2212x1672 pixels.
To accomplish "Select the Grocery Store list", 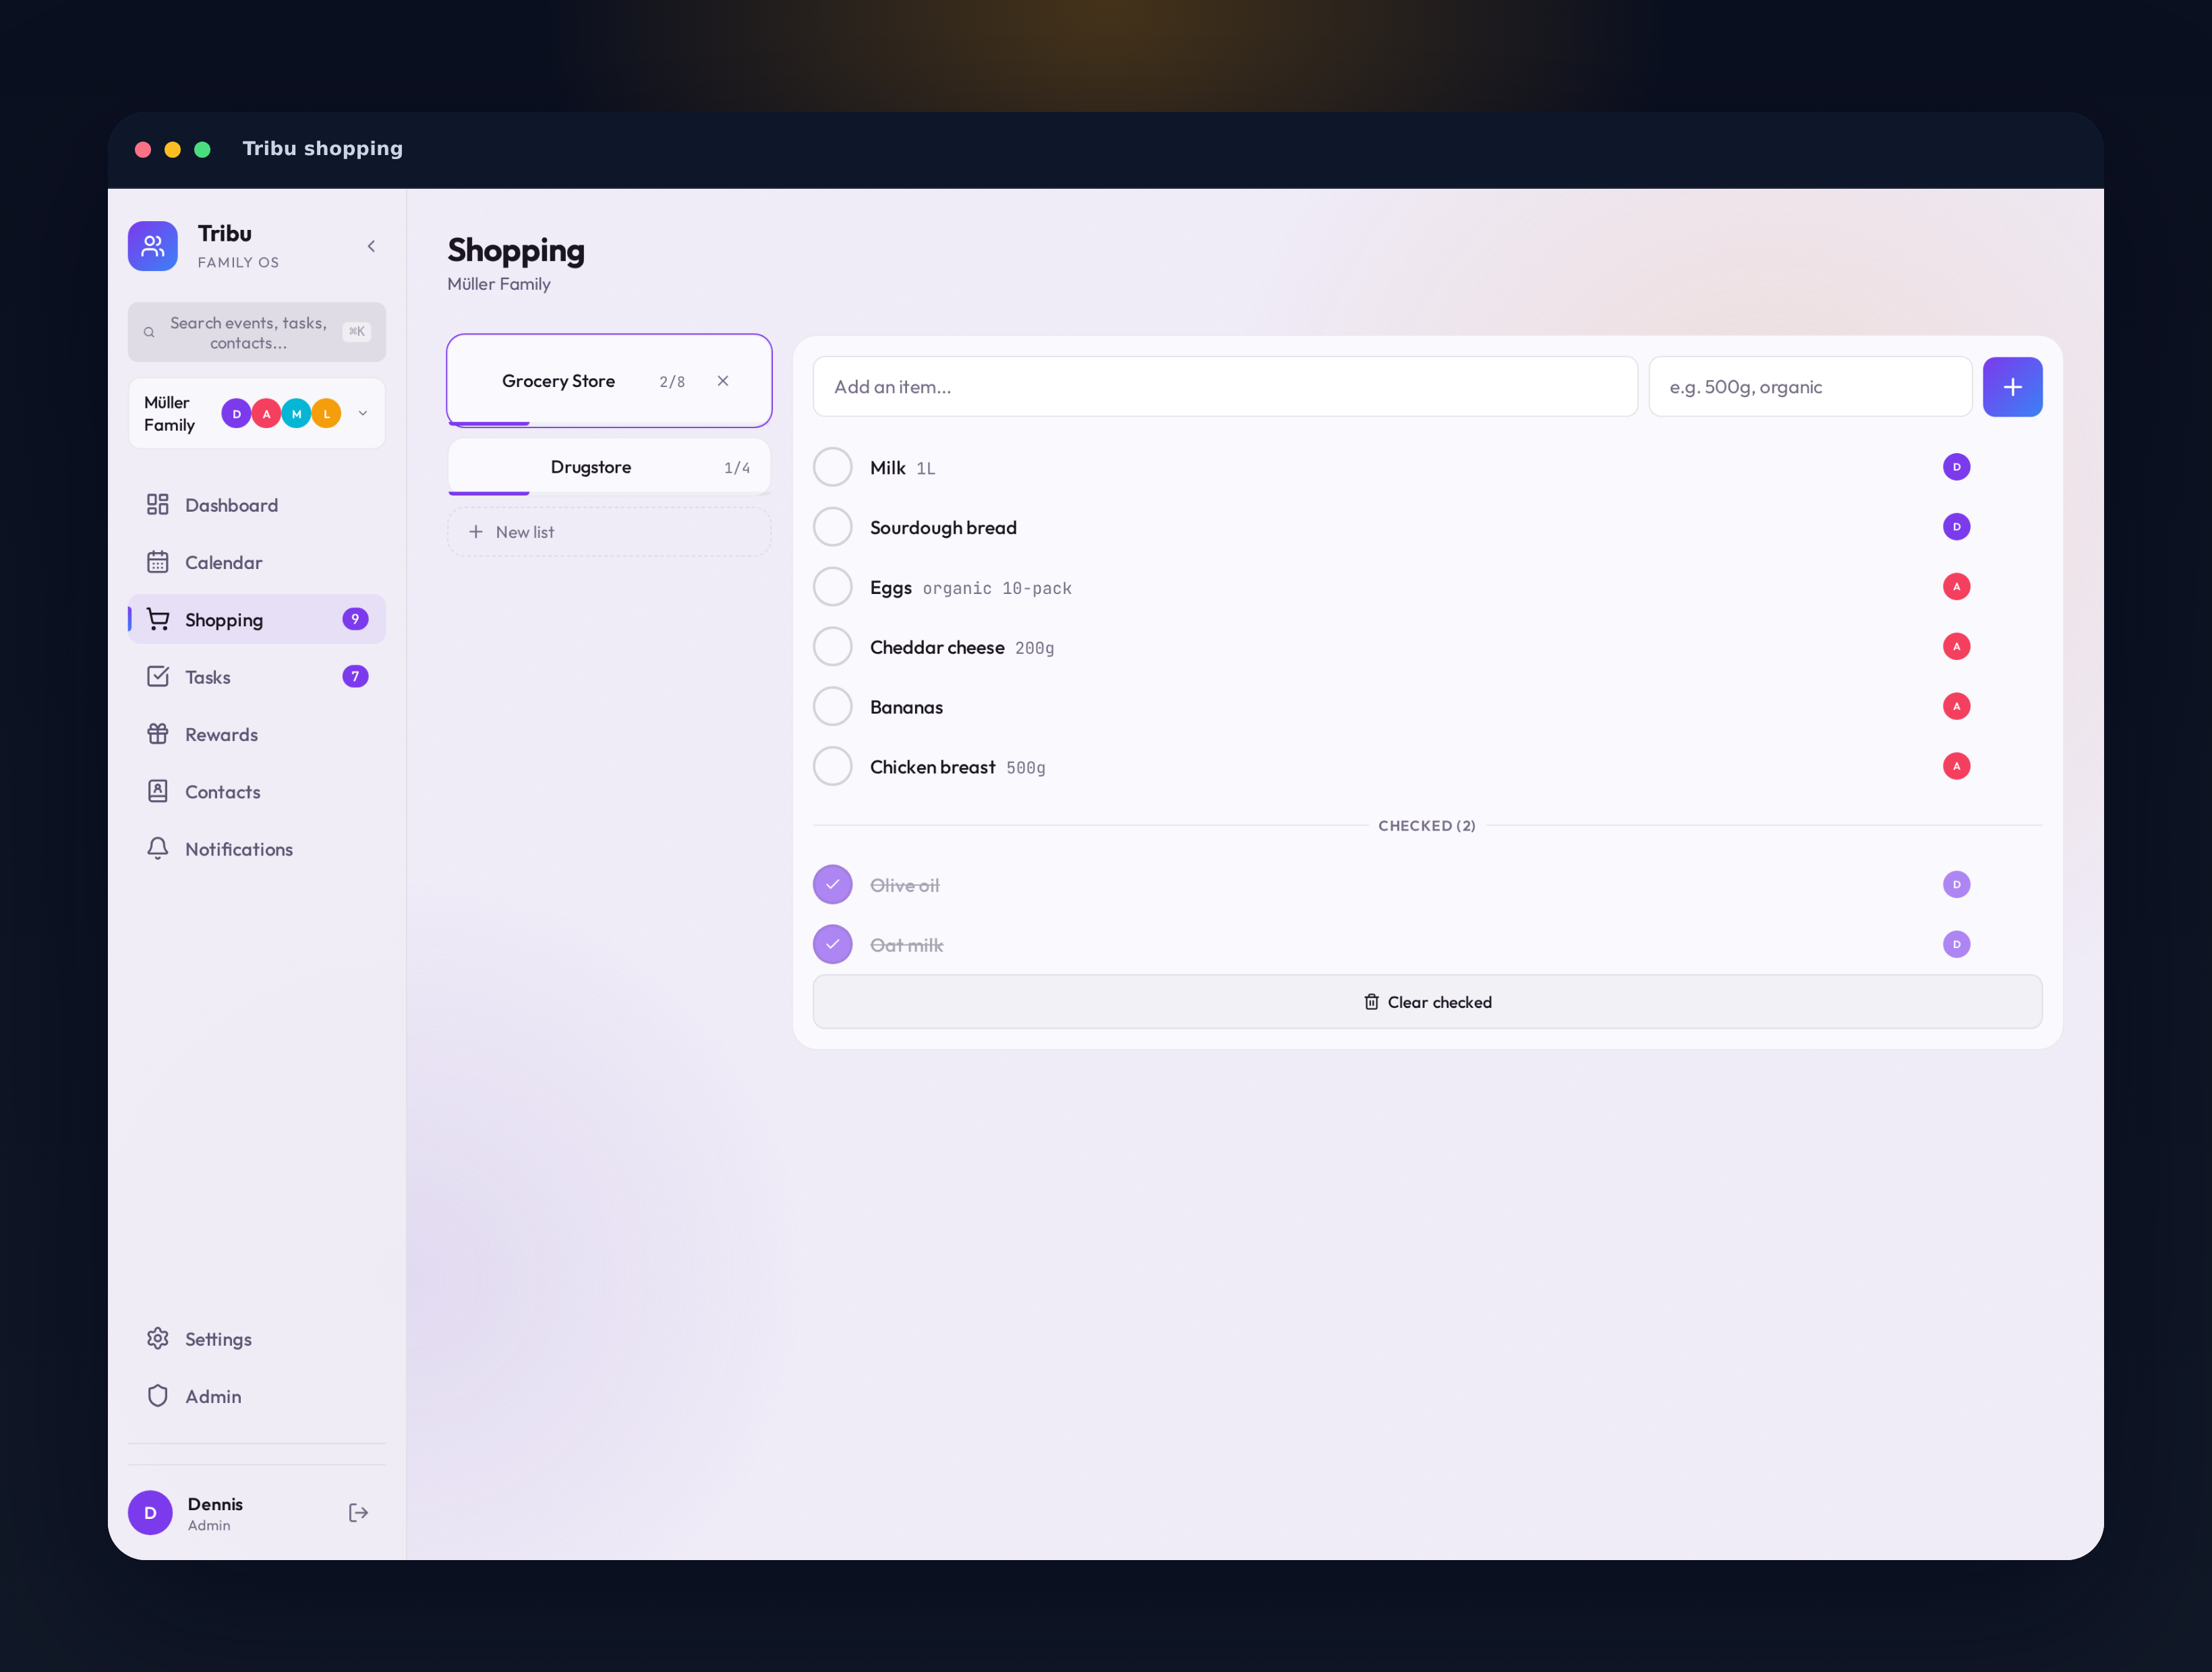I will [609, 381].
